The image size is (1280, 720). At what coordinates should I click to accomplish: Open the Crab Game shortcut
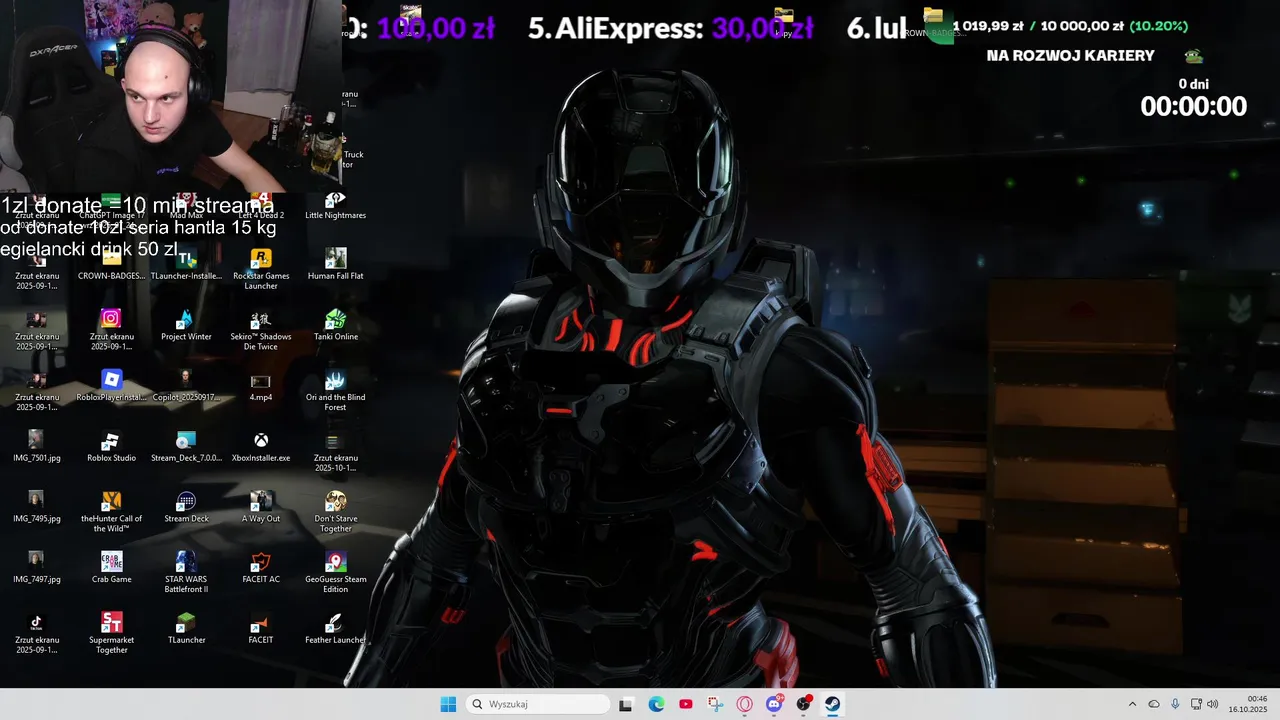click(x=111, y=569)
